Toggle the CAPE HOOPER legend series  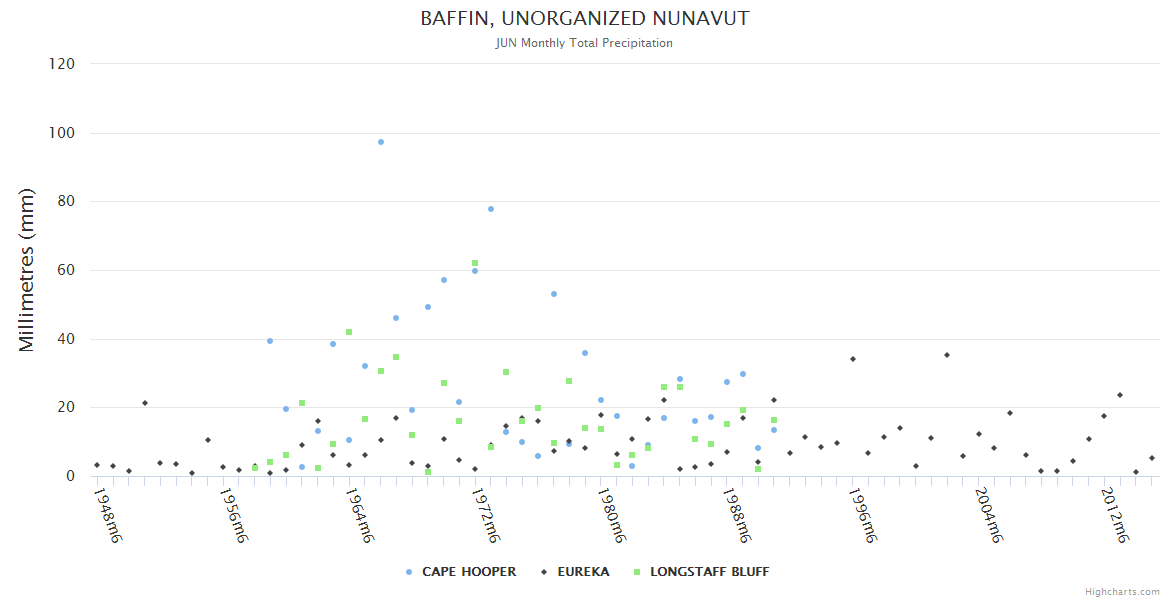[x=468, y=572]
